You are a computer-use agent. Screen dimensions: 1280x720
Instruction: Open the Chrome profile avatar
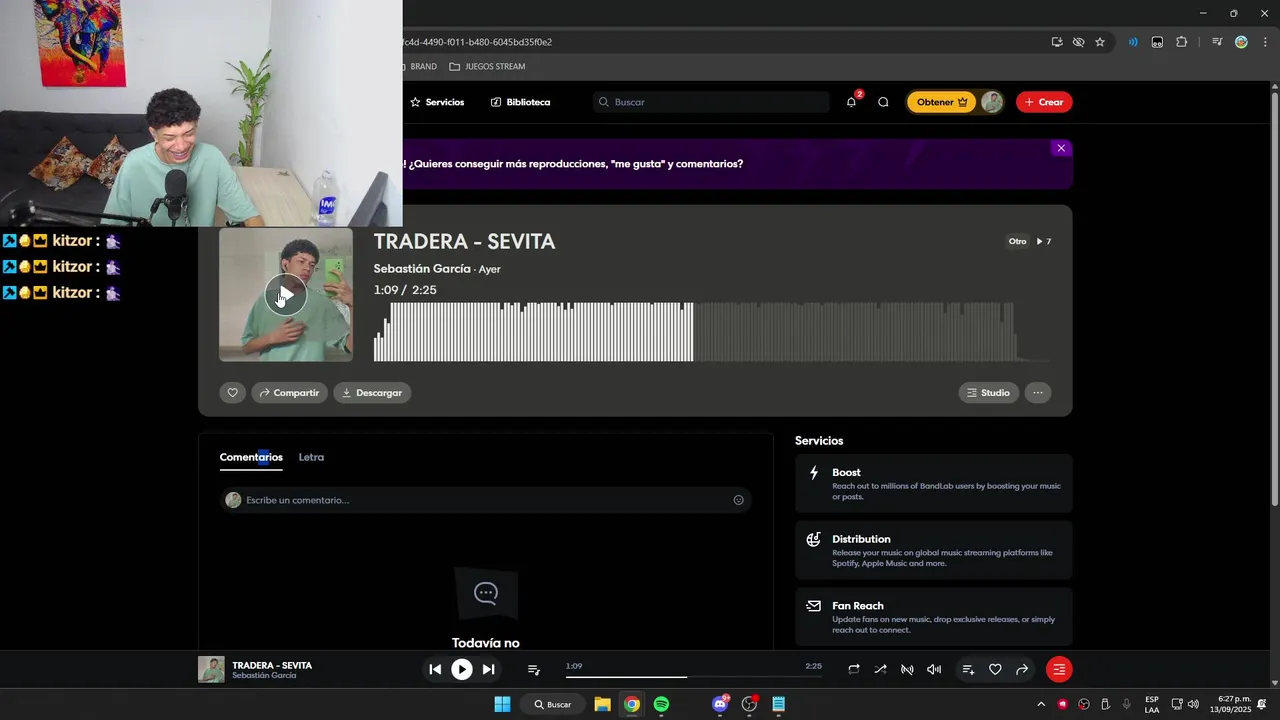point(1241,42)
